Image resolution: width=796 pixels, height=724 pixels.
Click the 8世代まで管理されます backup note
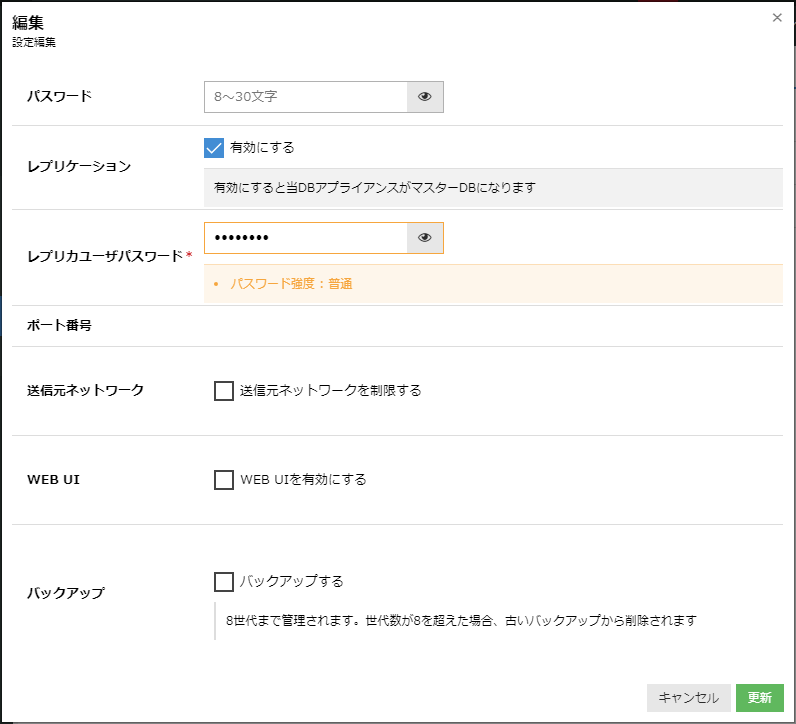coord(460,621)
